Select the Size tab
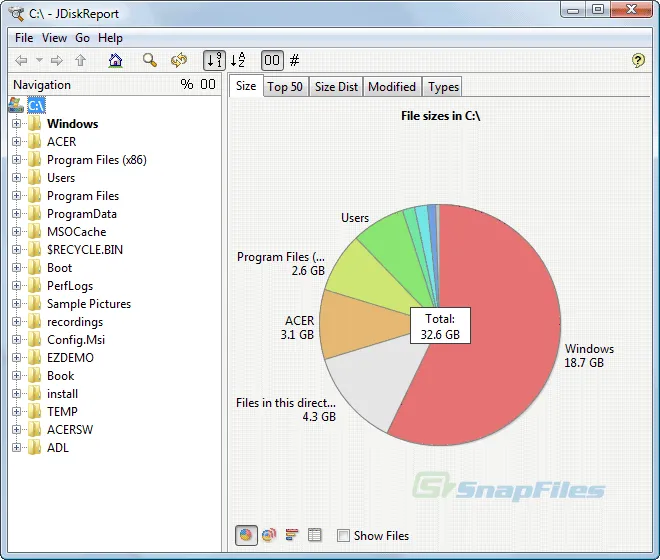This screenshot has height=560, width=660. 246,86
